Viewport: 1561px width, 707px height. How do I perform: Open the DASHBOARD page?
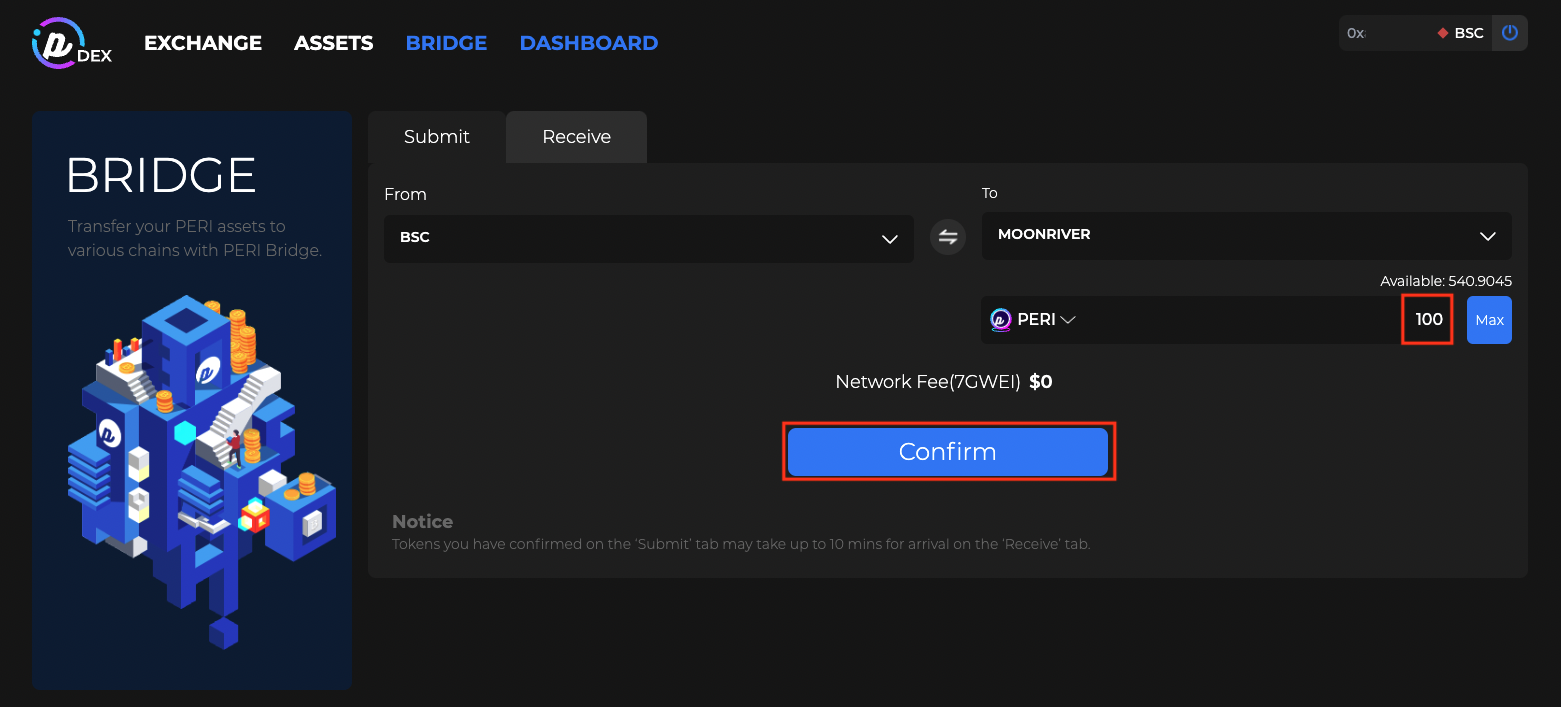[589, 43]
